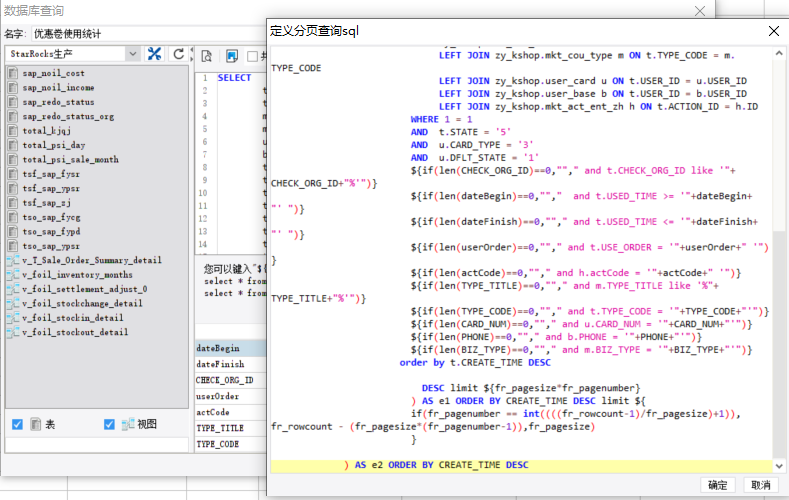Click the sap_moil_cost table icon
The image size is (789, 500).
(12, 74)
